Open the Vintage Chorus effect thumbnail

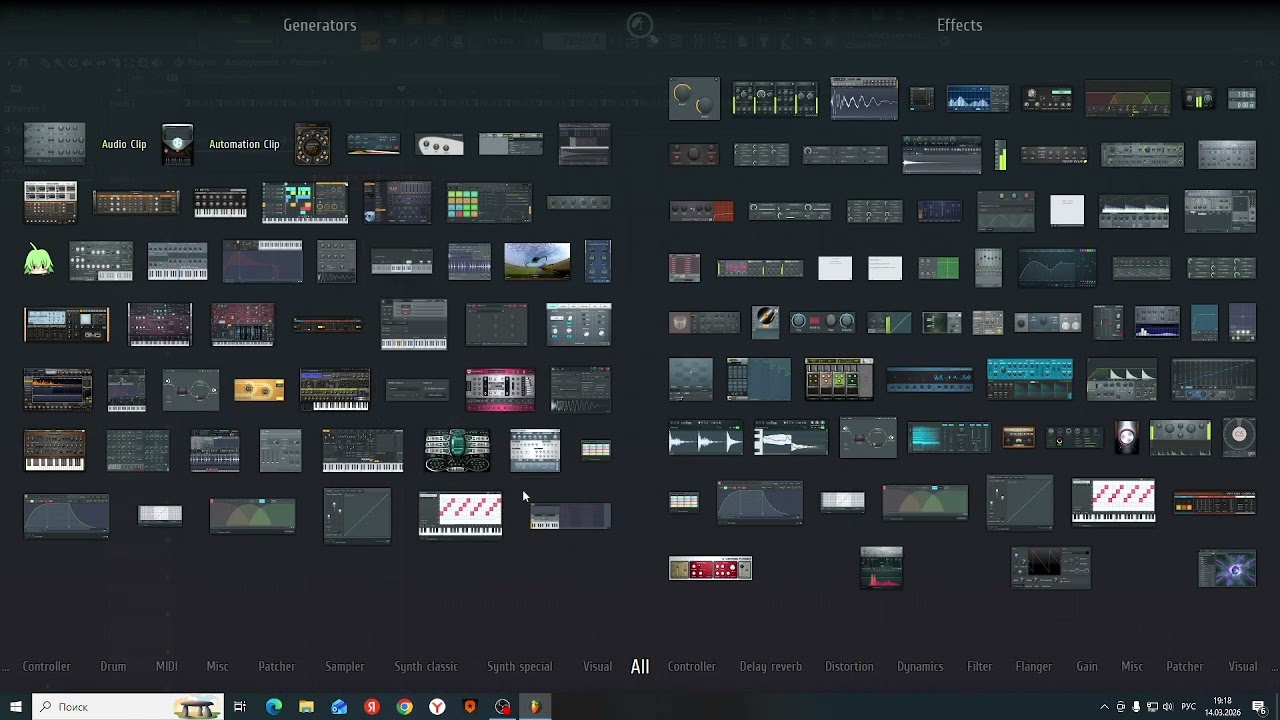[1214, 503]
